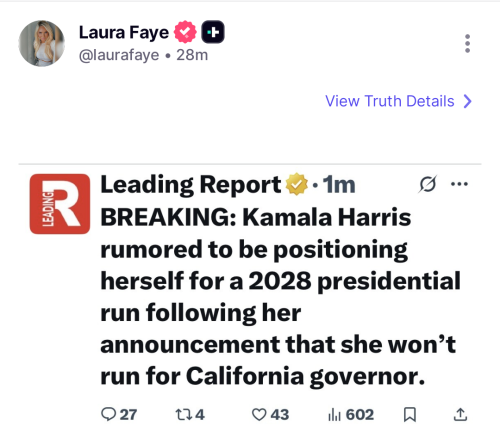This screenshot has height=444, width=500.
Task: Click the share upload icon
Action: pyautogui.click(x=460, y=414)
